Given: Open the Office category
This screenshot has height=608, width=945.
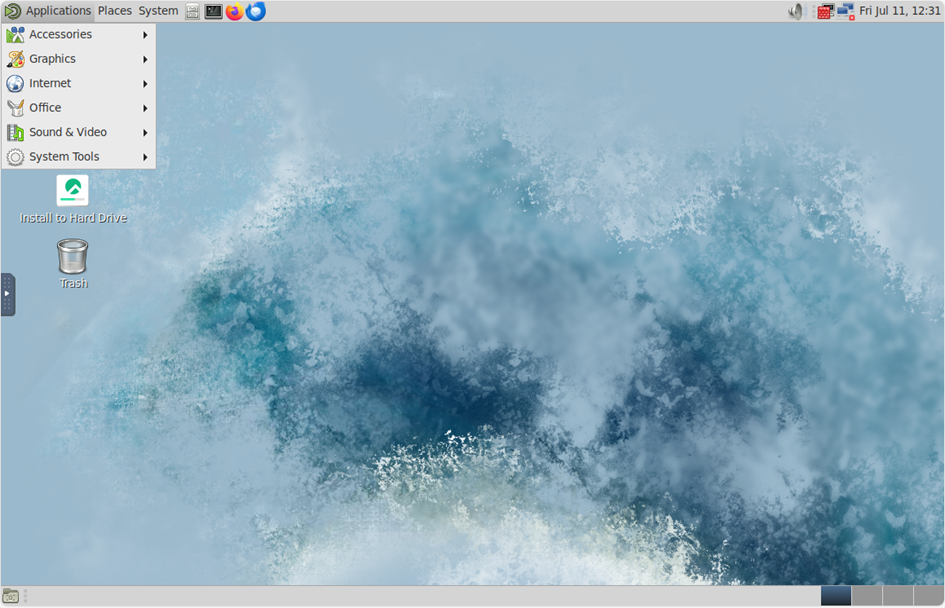Looking at the screenshot, I should (78, 108).
